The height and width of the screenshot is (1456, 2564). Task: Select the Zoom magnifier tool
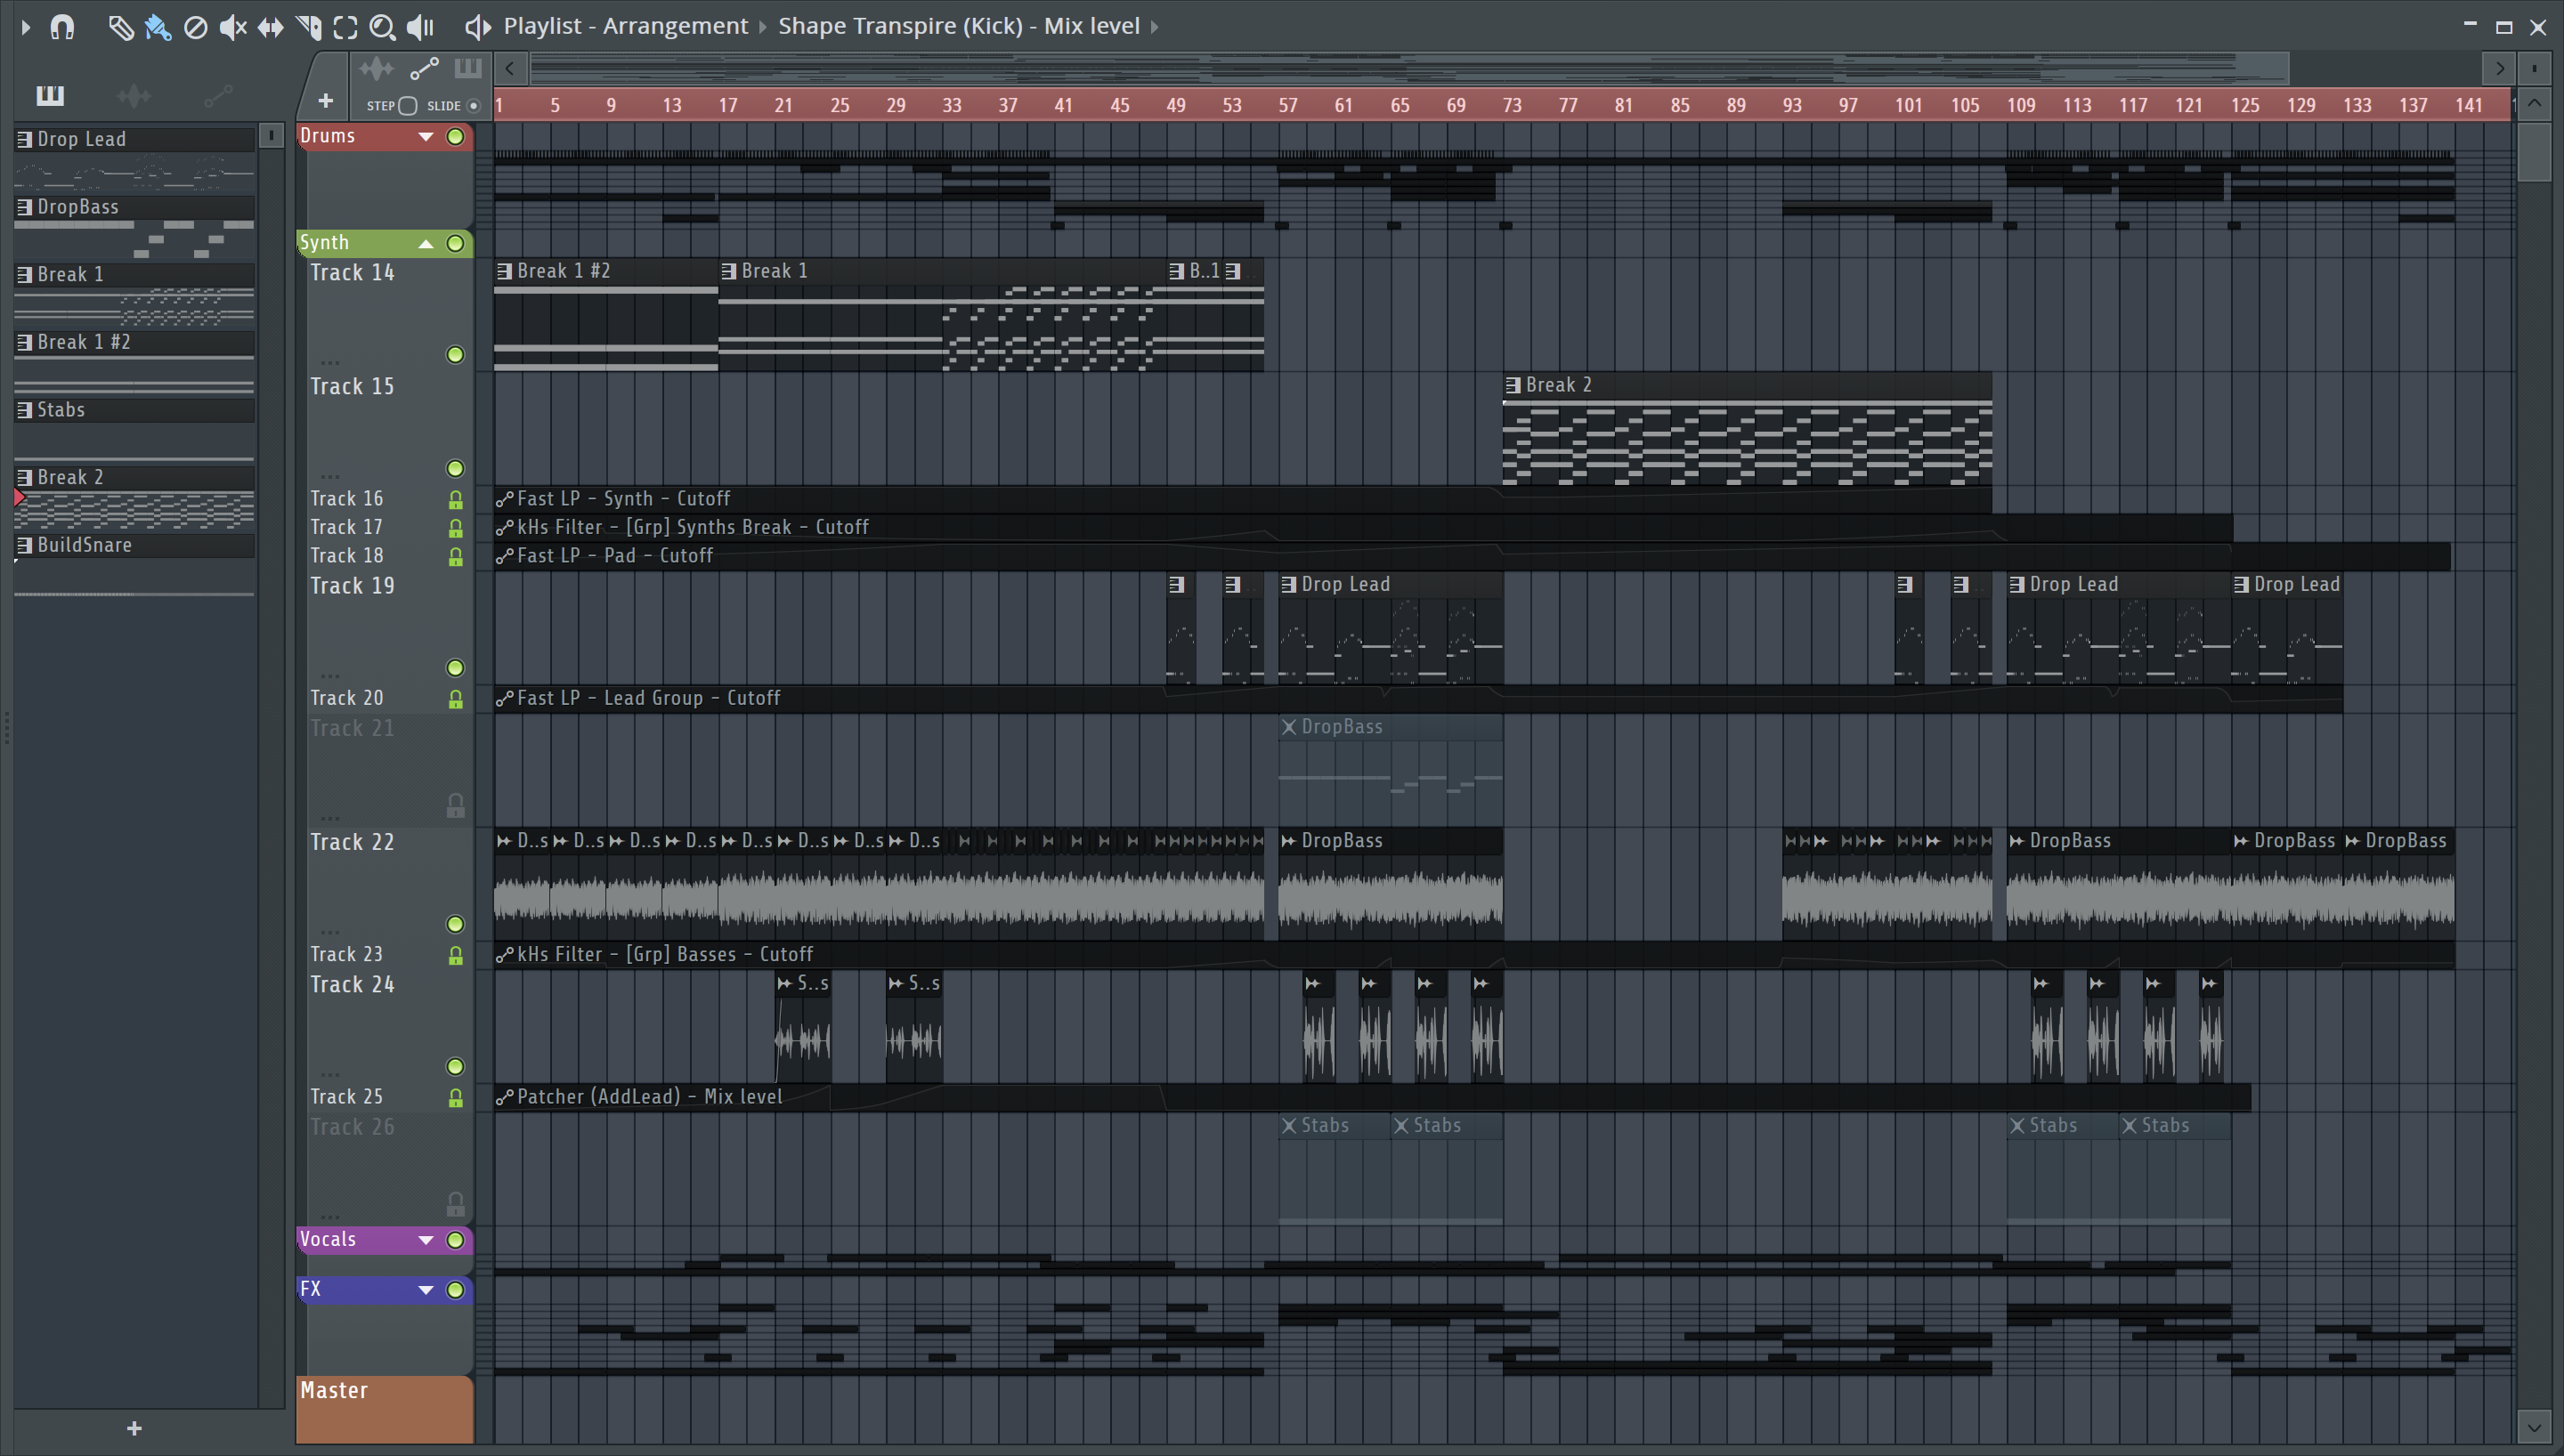(x=382, y=27)
